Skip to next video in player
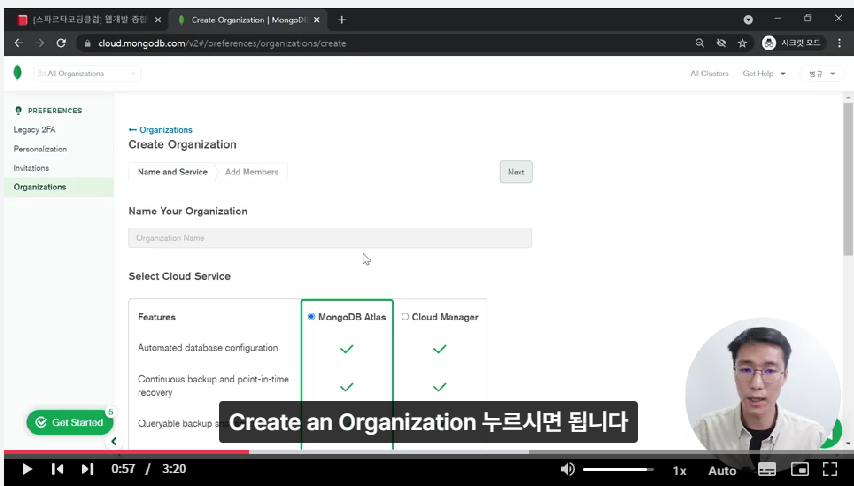The image size is (854, 486). tap(87, 469)
